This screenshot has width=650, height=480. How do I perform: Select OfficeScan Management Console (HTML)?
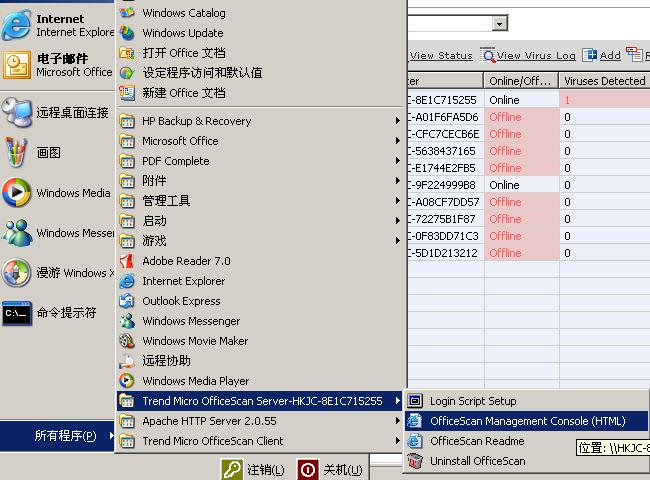click(526, 421)
